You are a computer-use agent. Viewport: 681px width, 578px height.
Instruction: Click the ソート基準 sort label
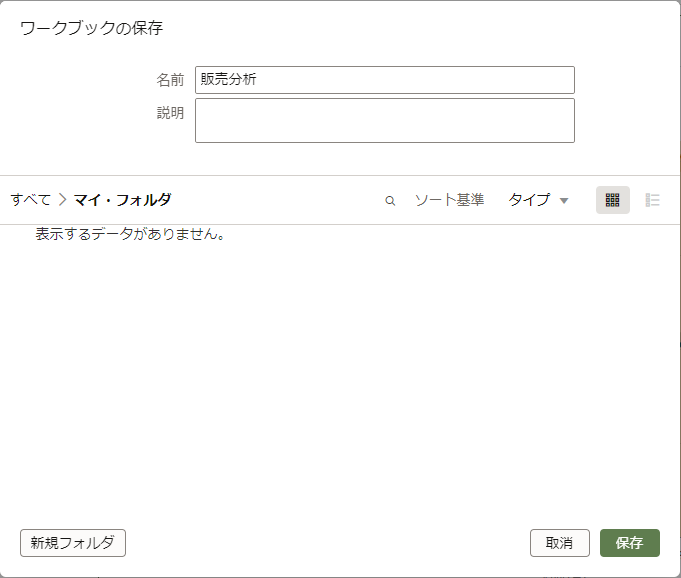click(x=449, y=200)
